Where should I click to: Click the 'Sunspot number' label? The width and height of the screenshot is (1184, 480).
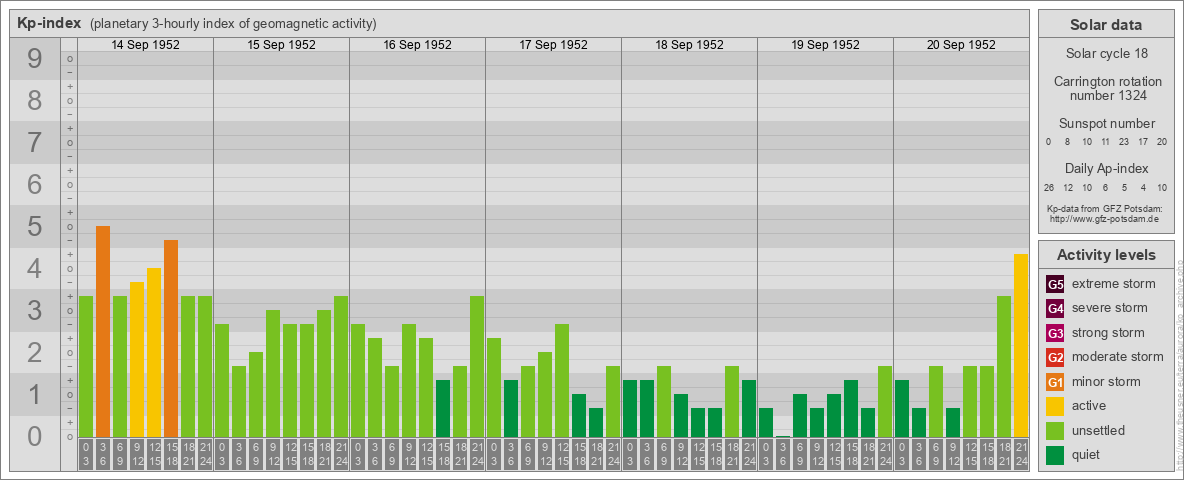click(x=1107, y=124)
